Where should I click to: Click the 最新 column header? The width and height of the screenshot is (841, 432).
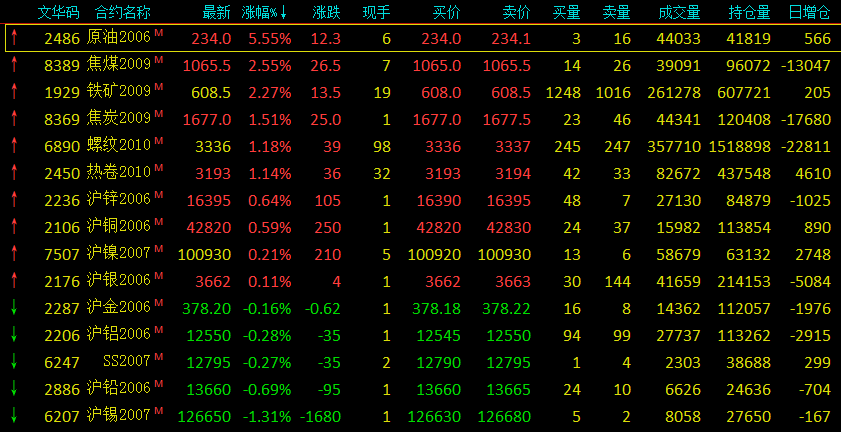click(x=217, y=12)
